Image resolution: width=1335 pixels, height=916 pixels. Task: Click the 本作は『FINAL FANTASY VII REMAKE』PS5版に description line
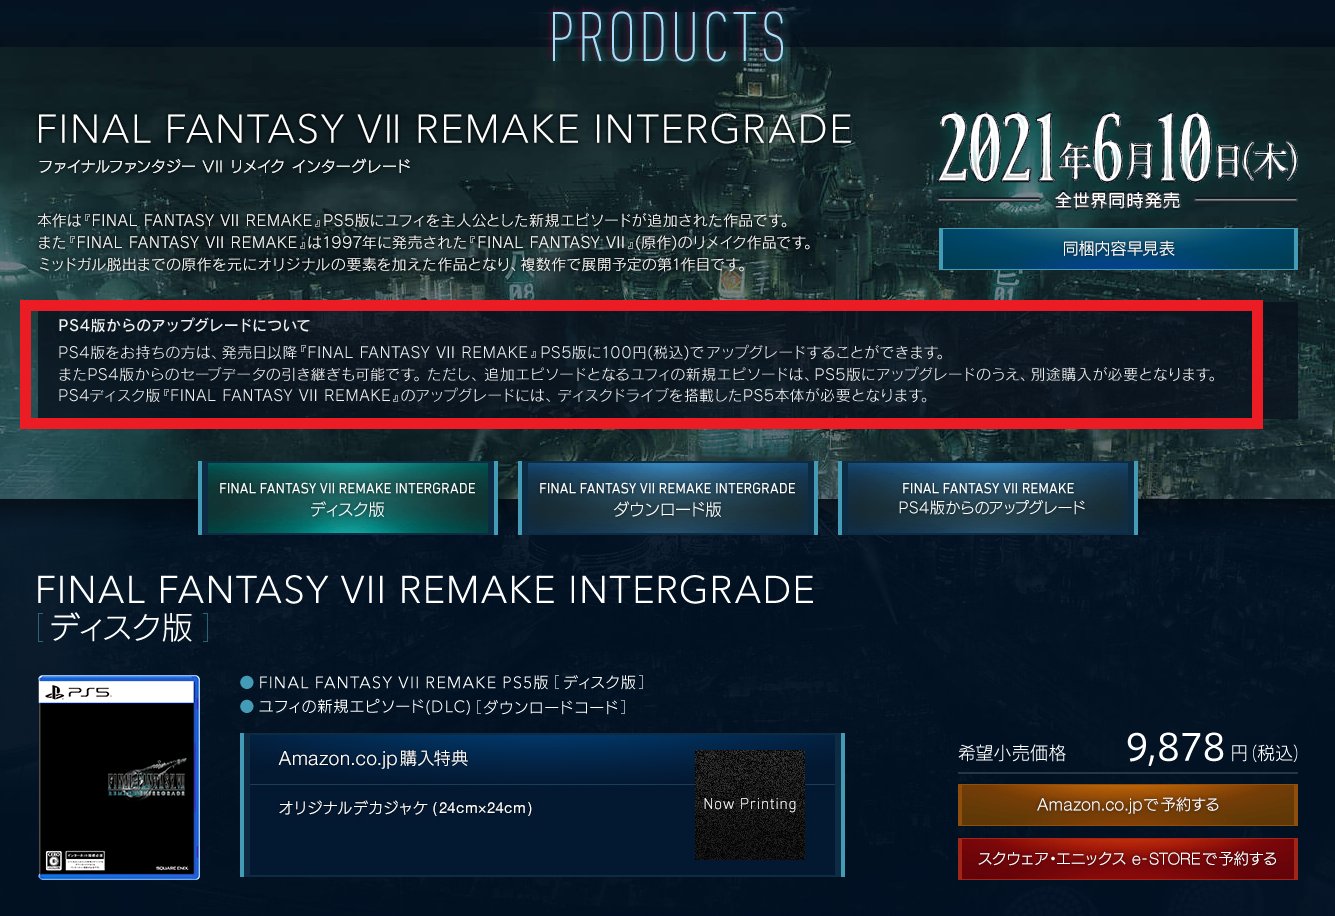coord(413,219)
